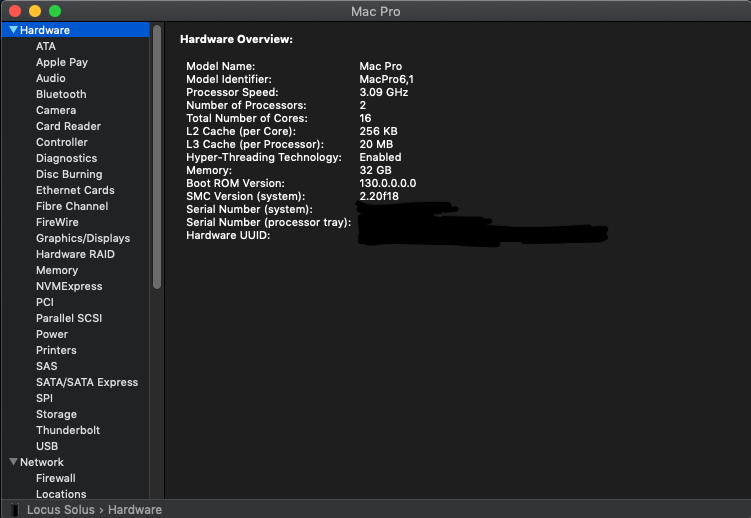
Task: Open the SPI entry
Action: [x=45, y=398]
